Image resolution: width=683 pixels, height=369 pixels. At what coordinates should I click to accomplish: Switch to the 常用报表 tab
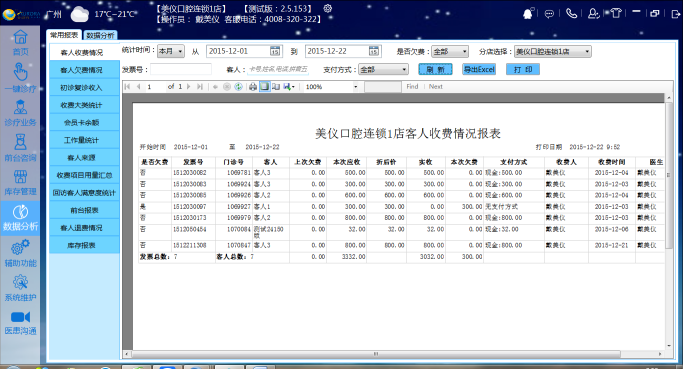64,35
